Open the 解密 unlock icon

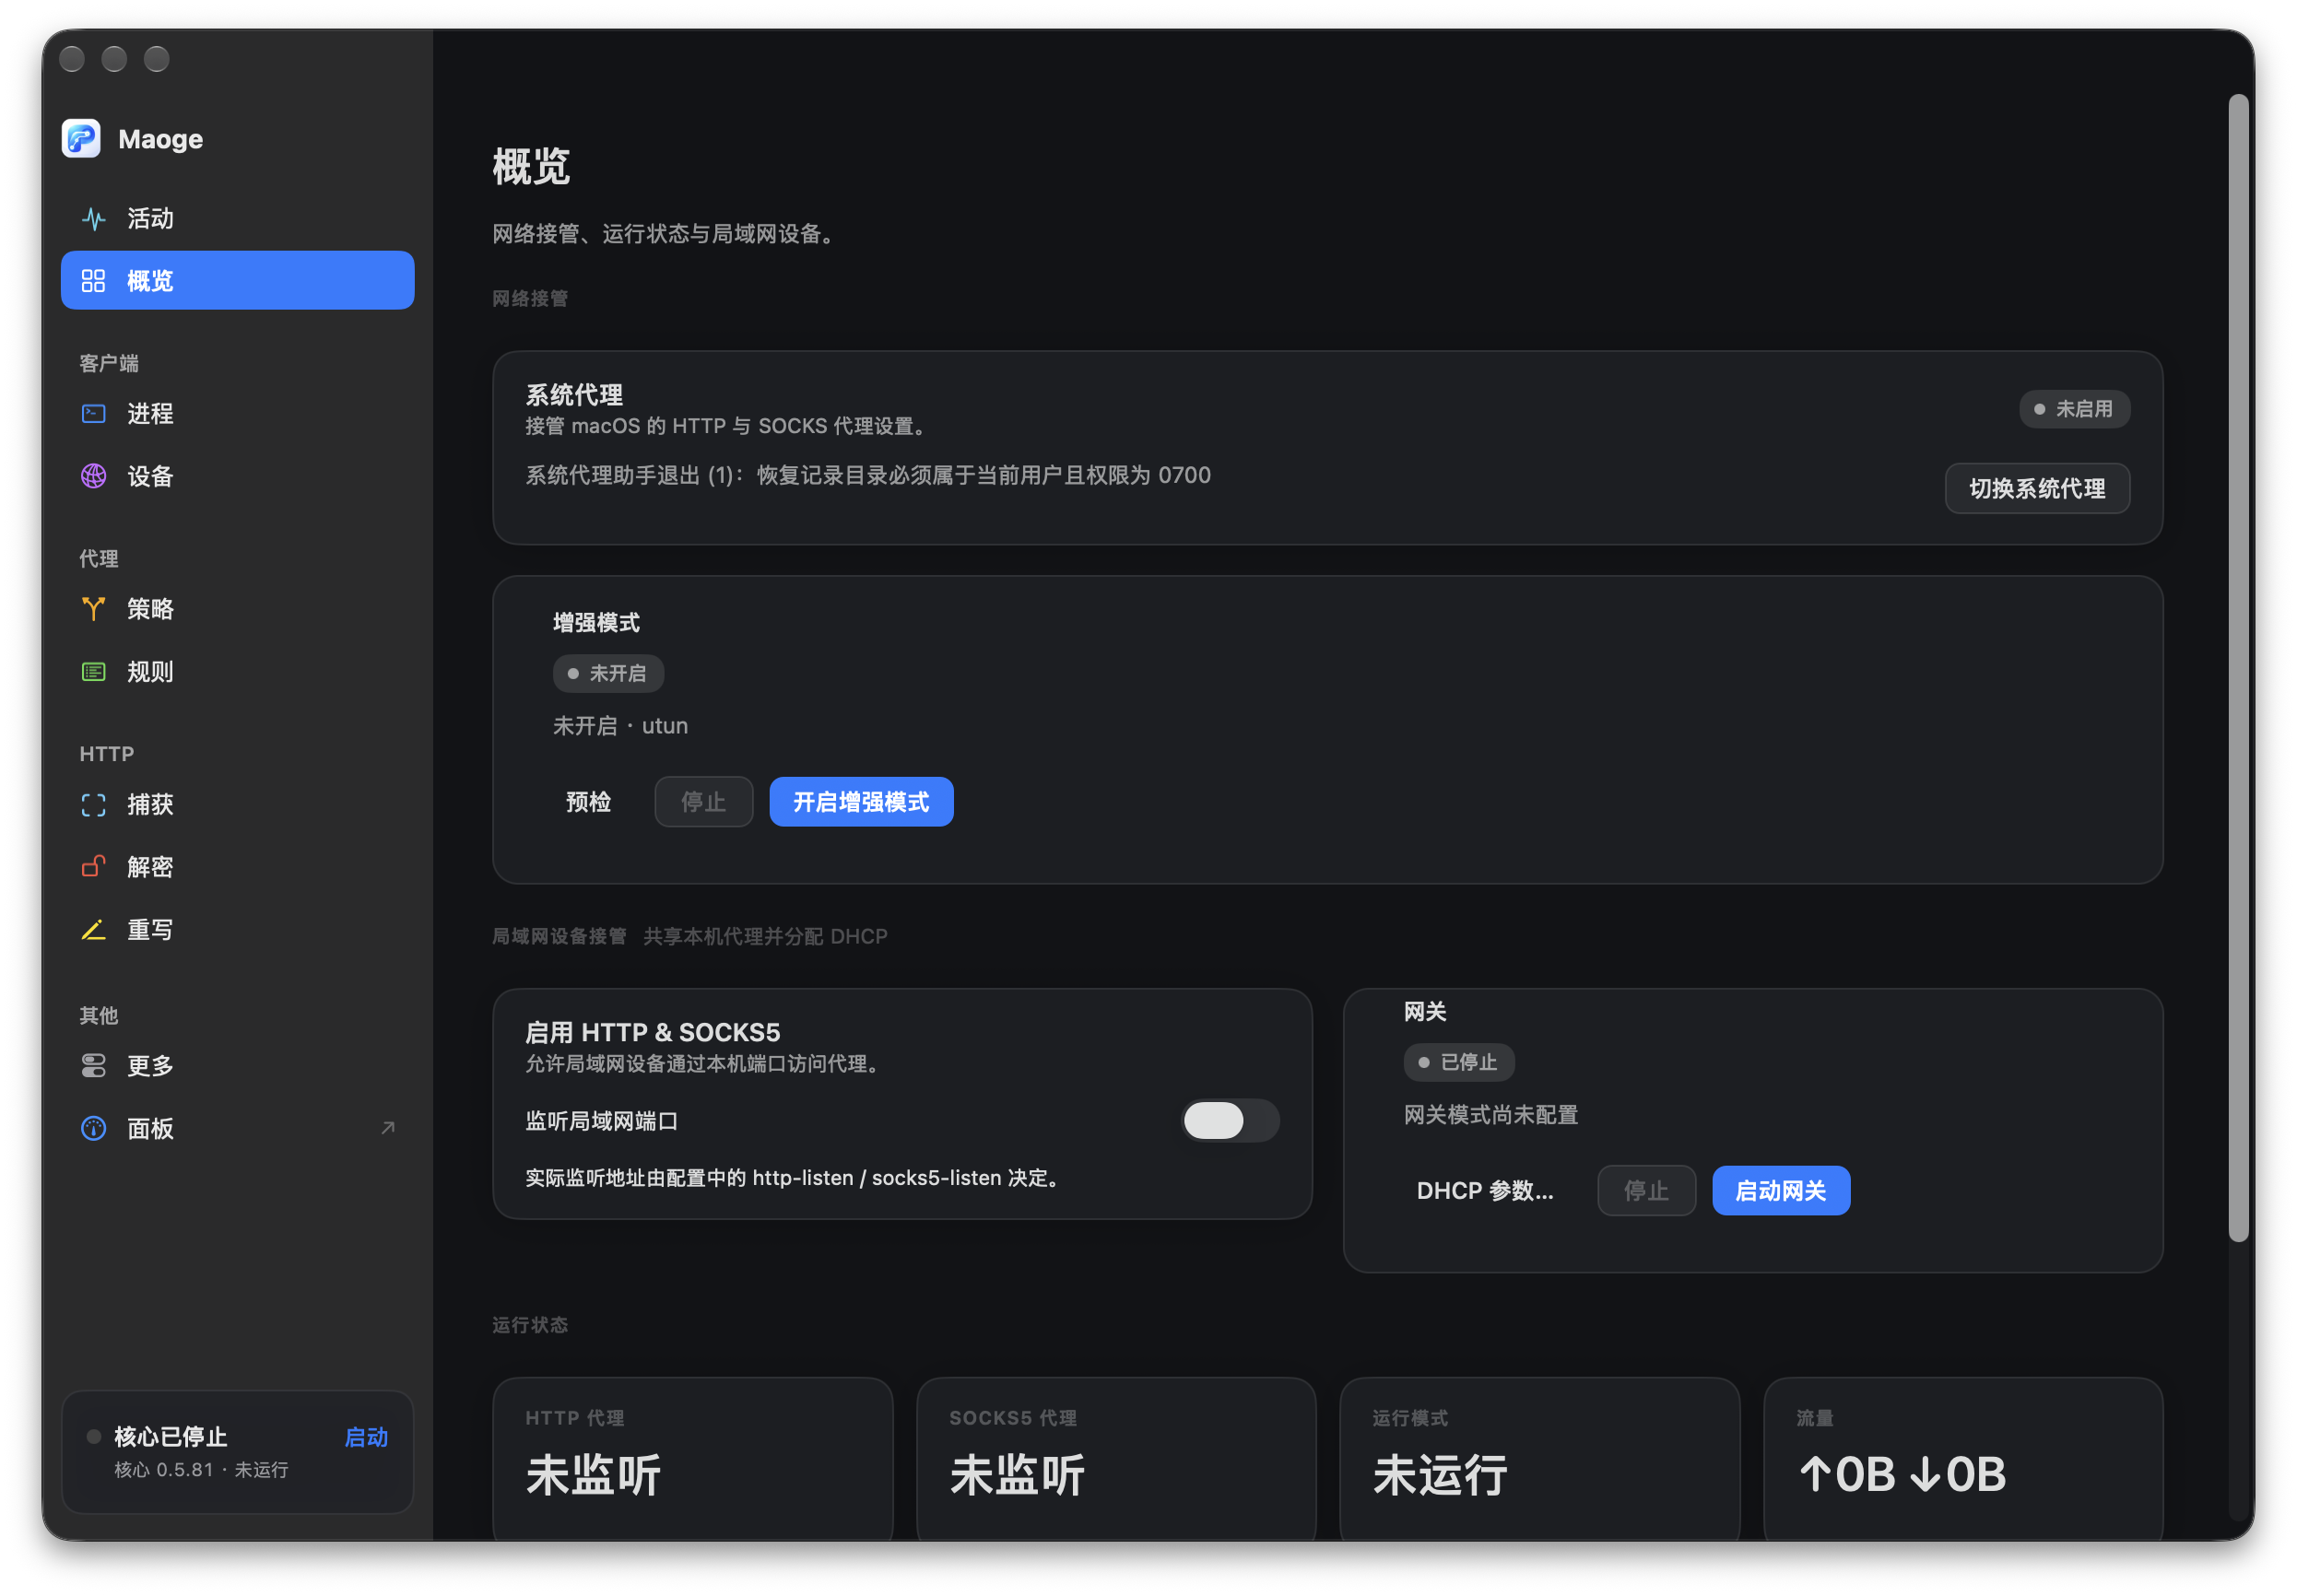pyautogui.click(x=93, y=866)
